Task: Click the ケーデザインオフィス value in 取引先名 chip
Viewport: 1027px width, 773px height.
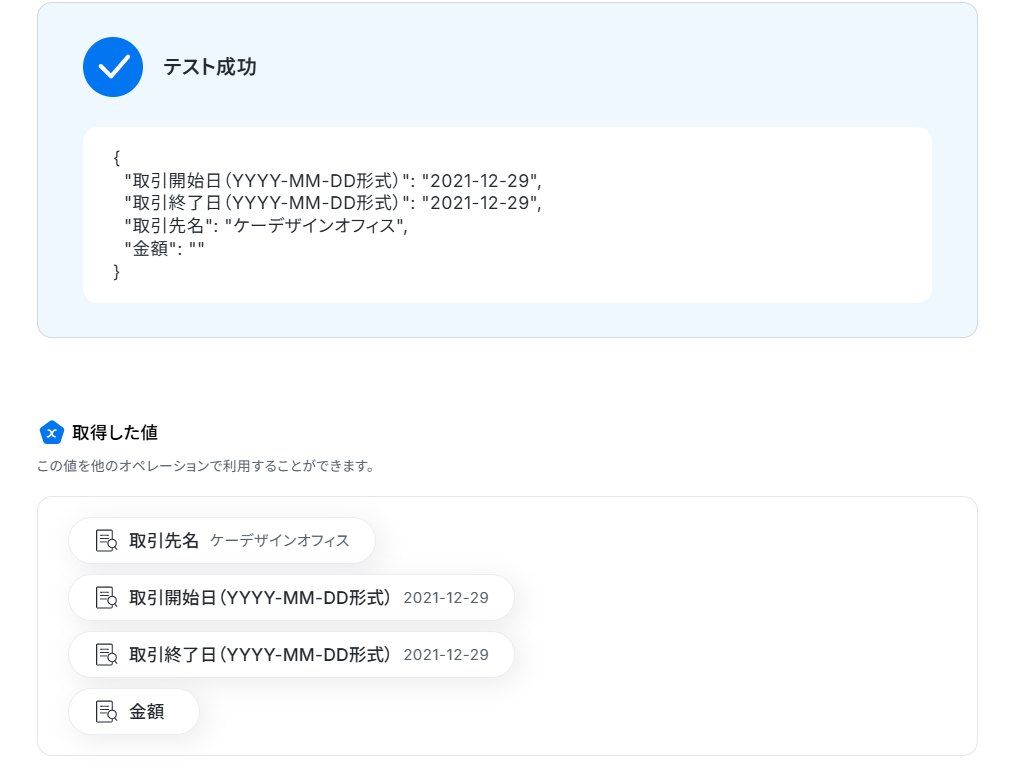Action: click(280, 540)
